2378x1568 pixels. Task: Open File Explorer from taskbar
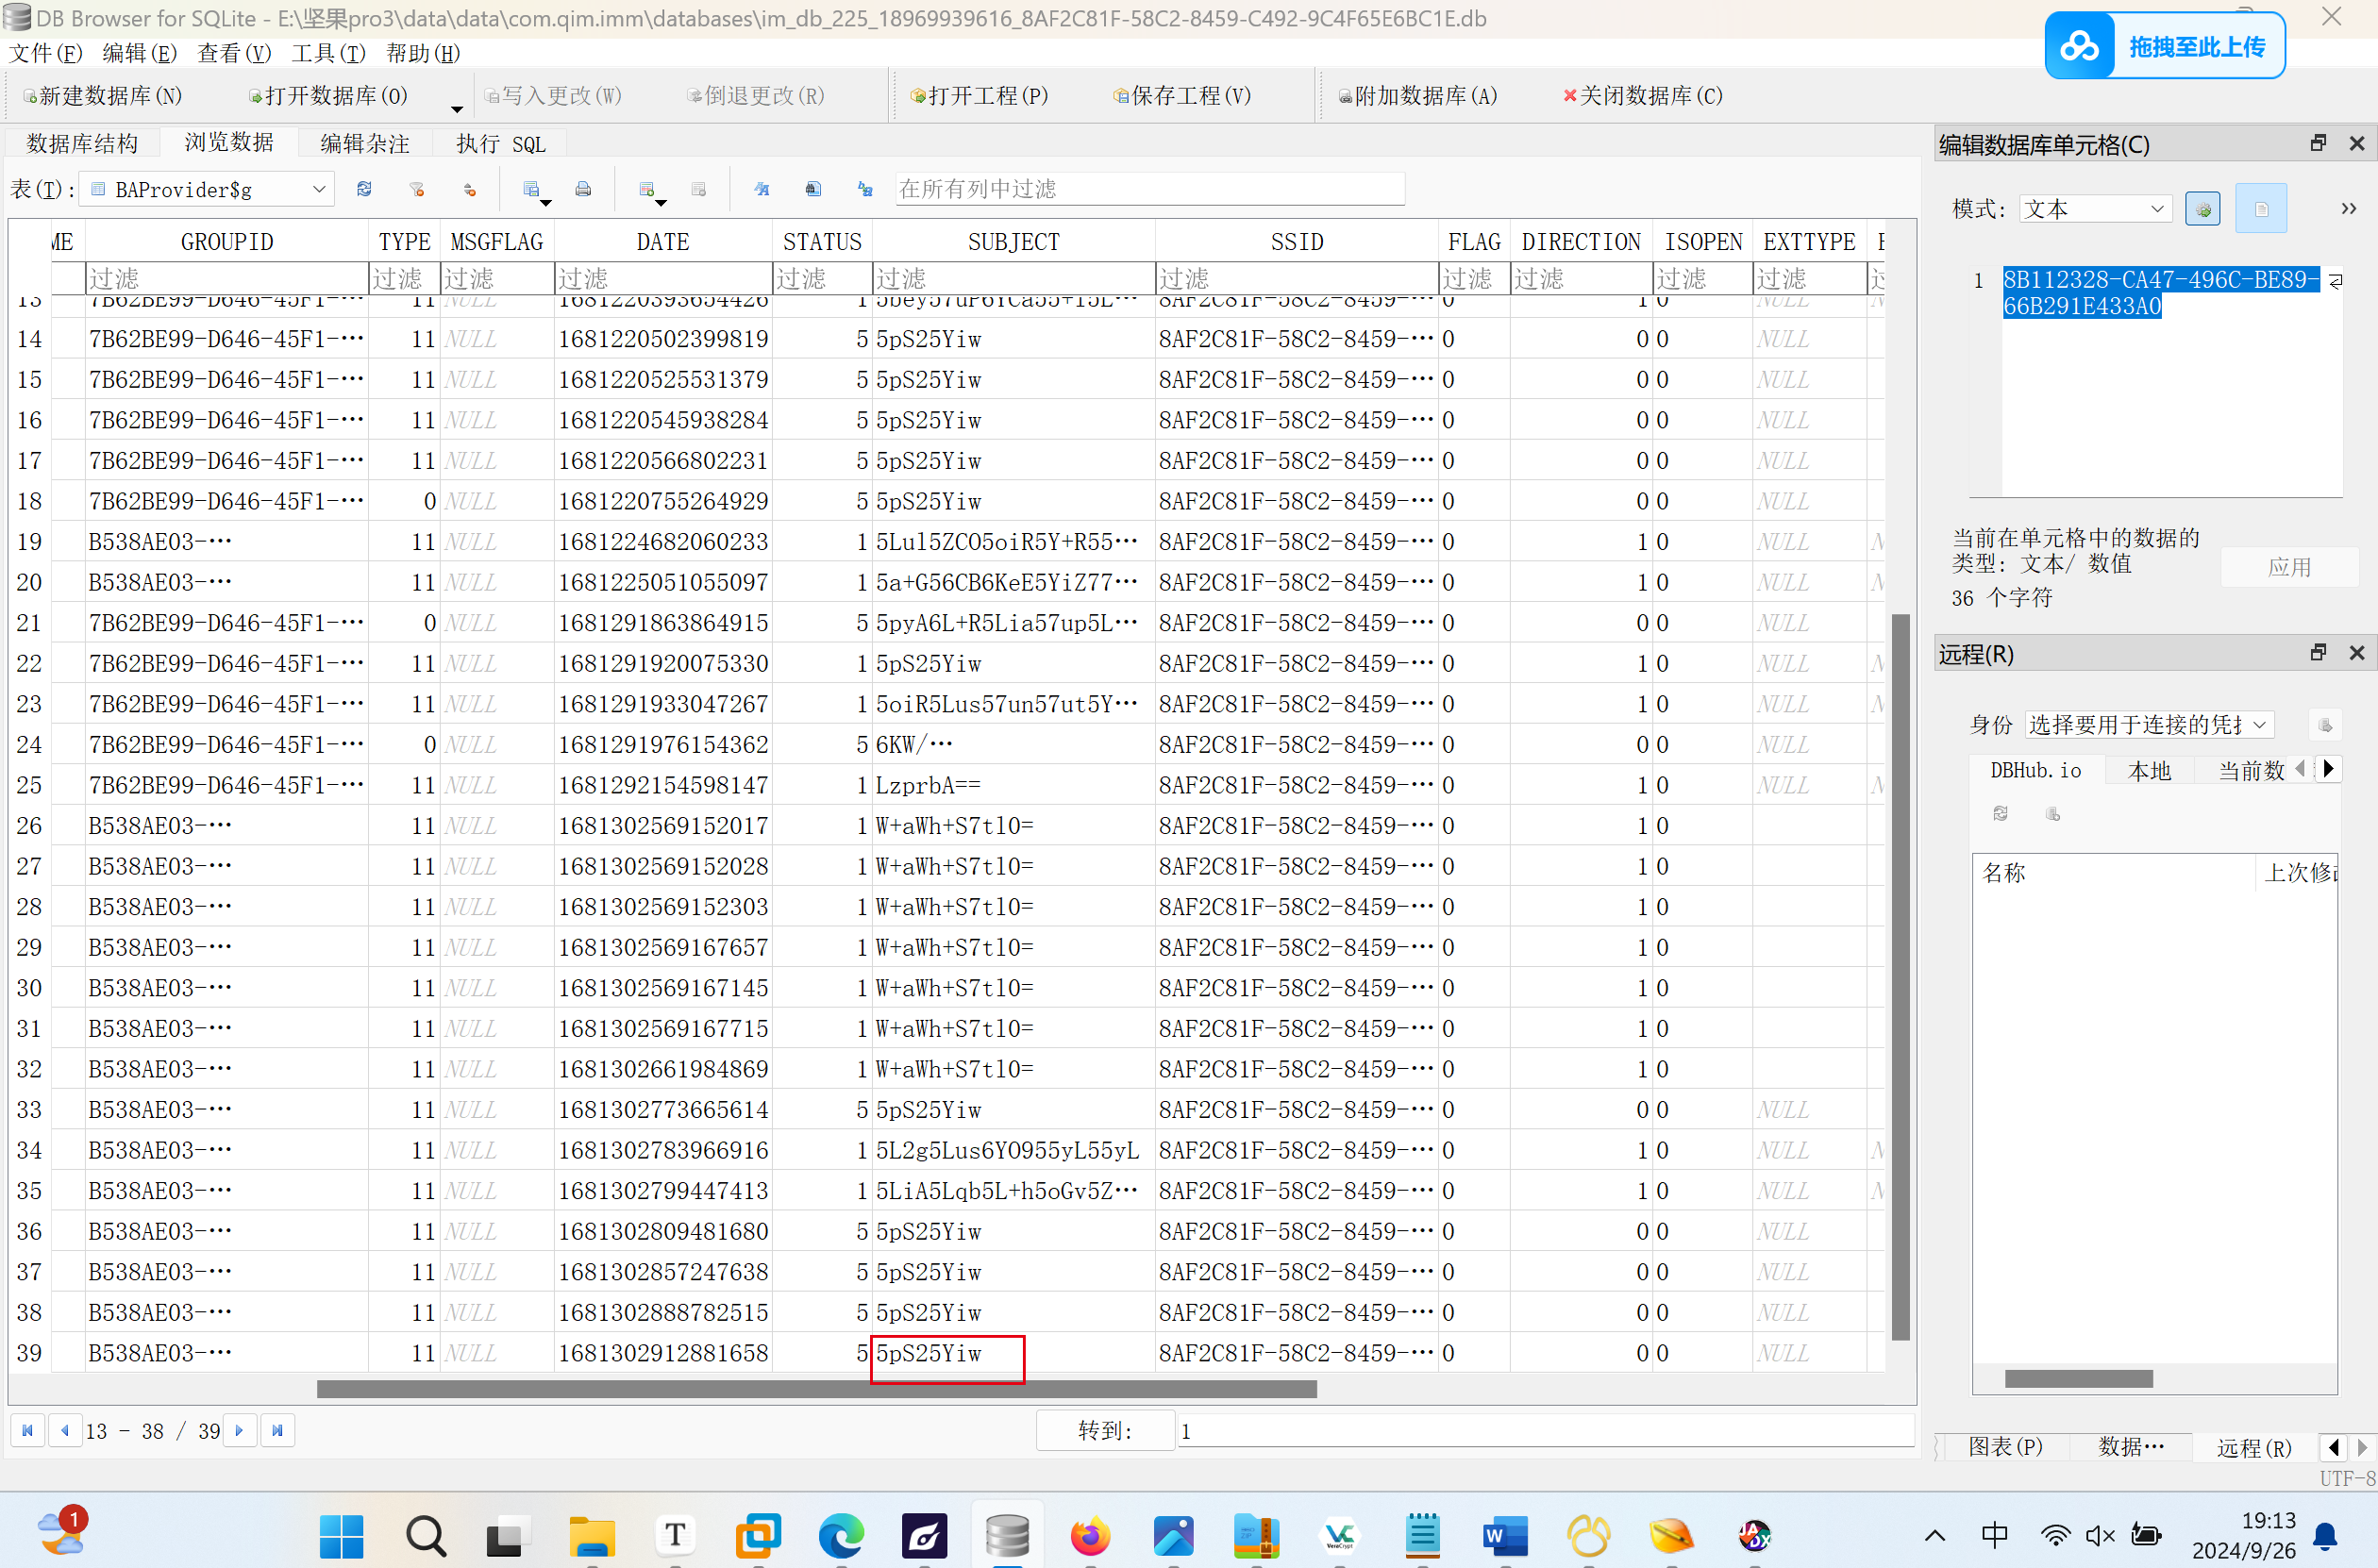click(x=592, y=1536)
